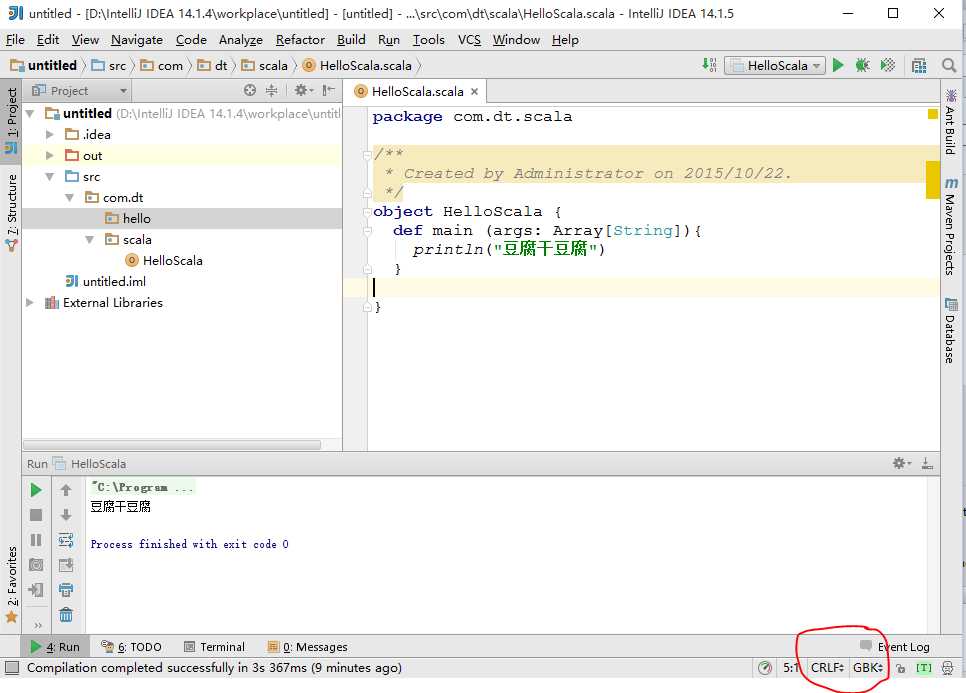Collapse all icon in Project panel
This screenshot has height=693, width=966.
pos(272,91)
